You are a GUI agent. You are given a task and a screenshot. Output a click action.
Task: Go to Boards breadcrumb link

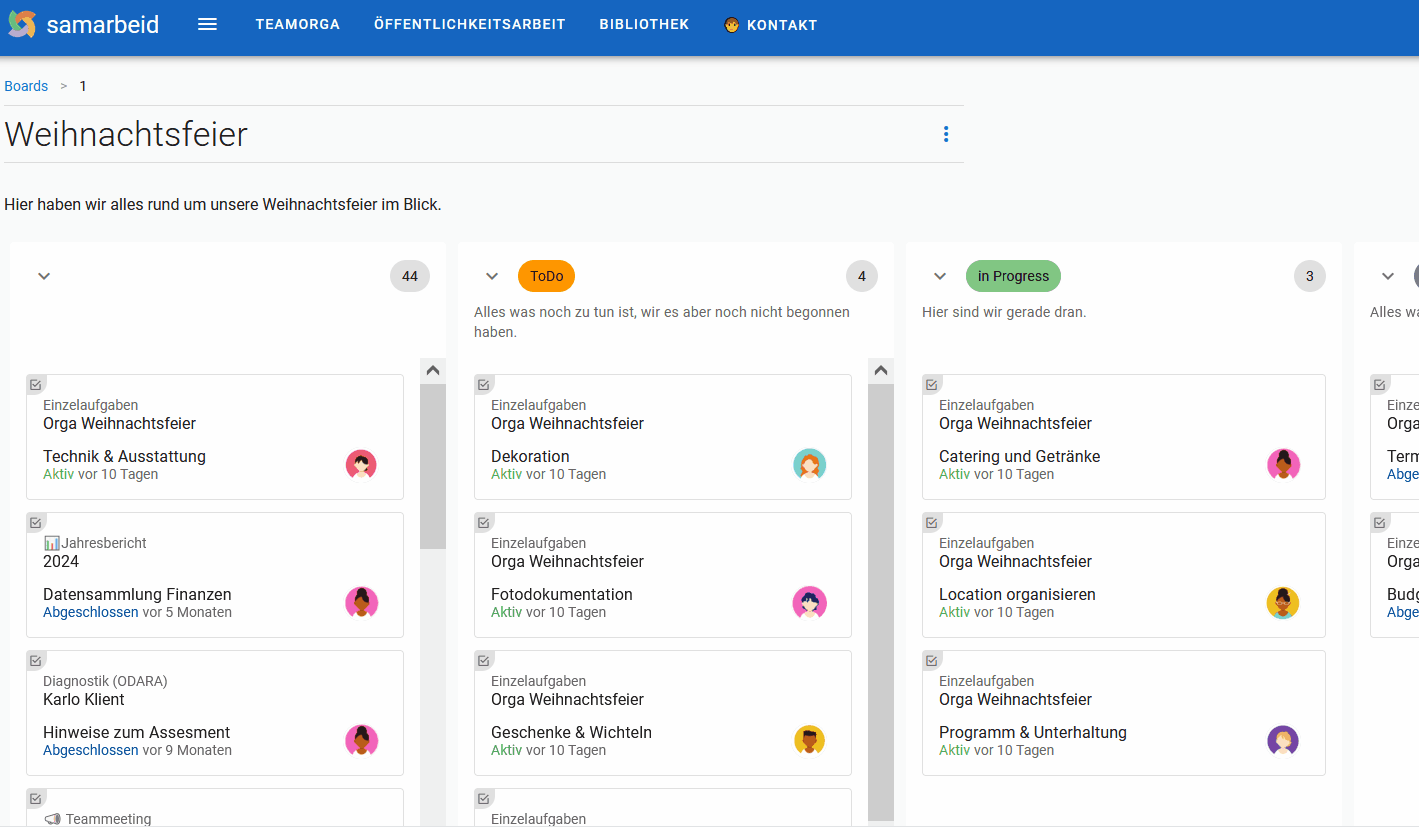coord(26,86)
